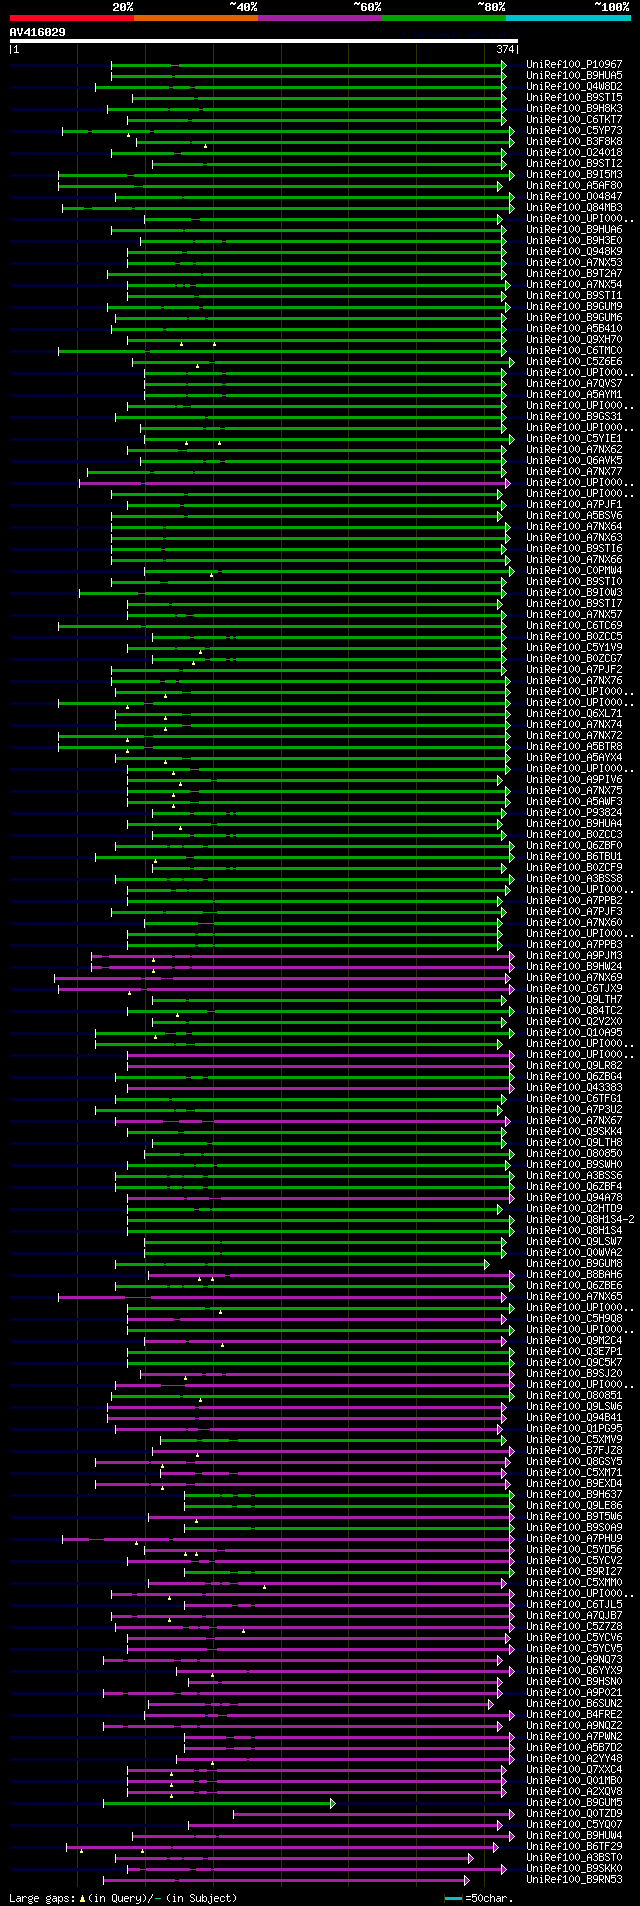640x1906 pixels.
Task: Click the cyan ~100% identity legend swatch
Action: pos(568,18)
